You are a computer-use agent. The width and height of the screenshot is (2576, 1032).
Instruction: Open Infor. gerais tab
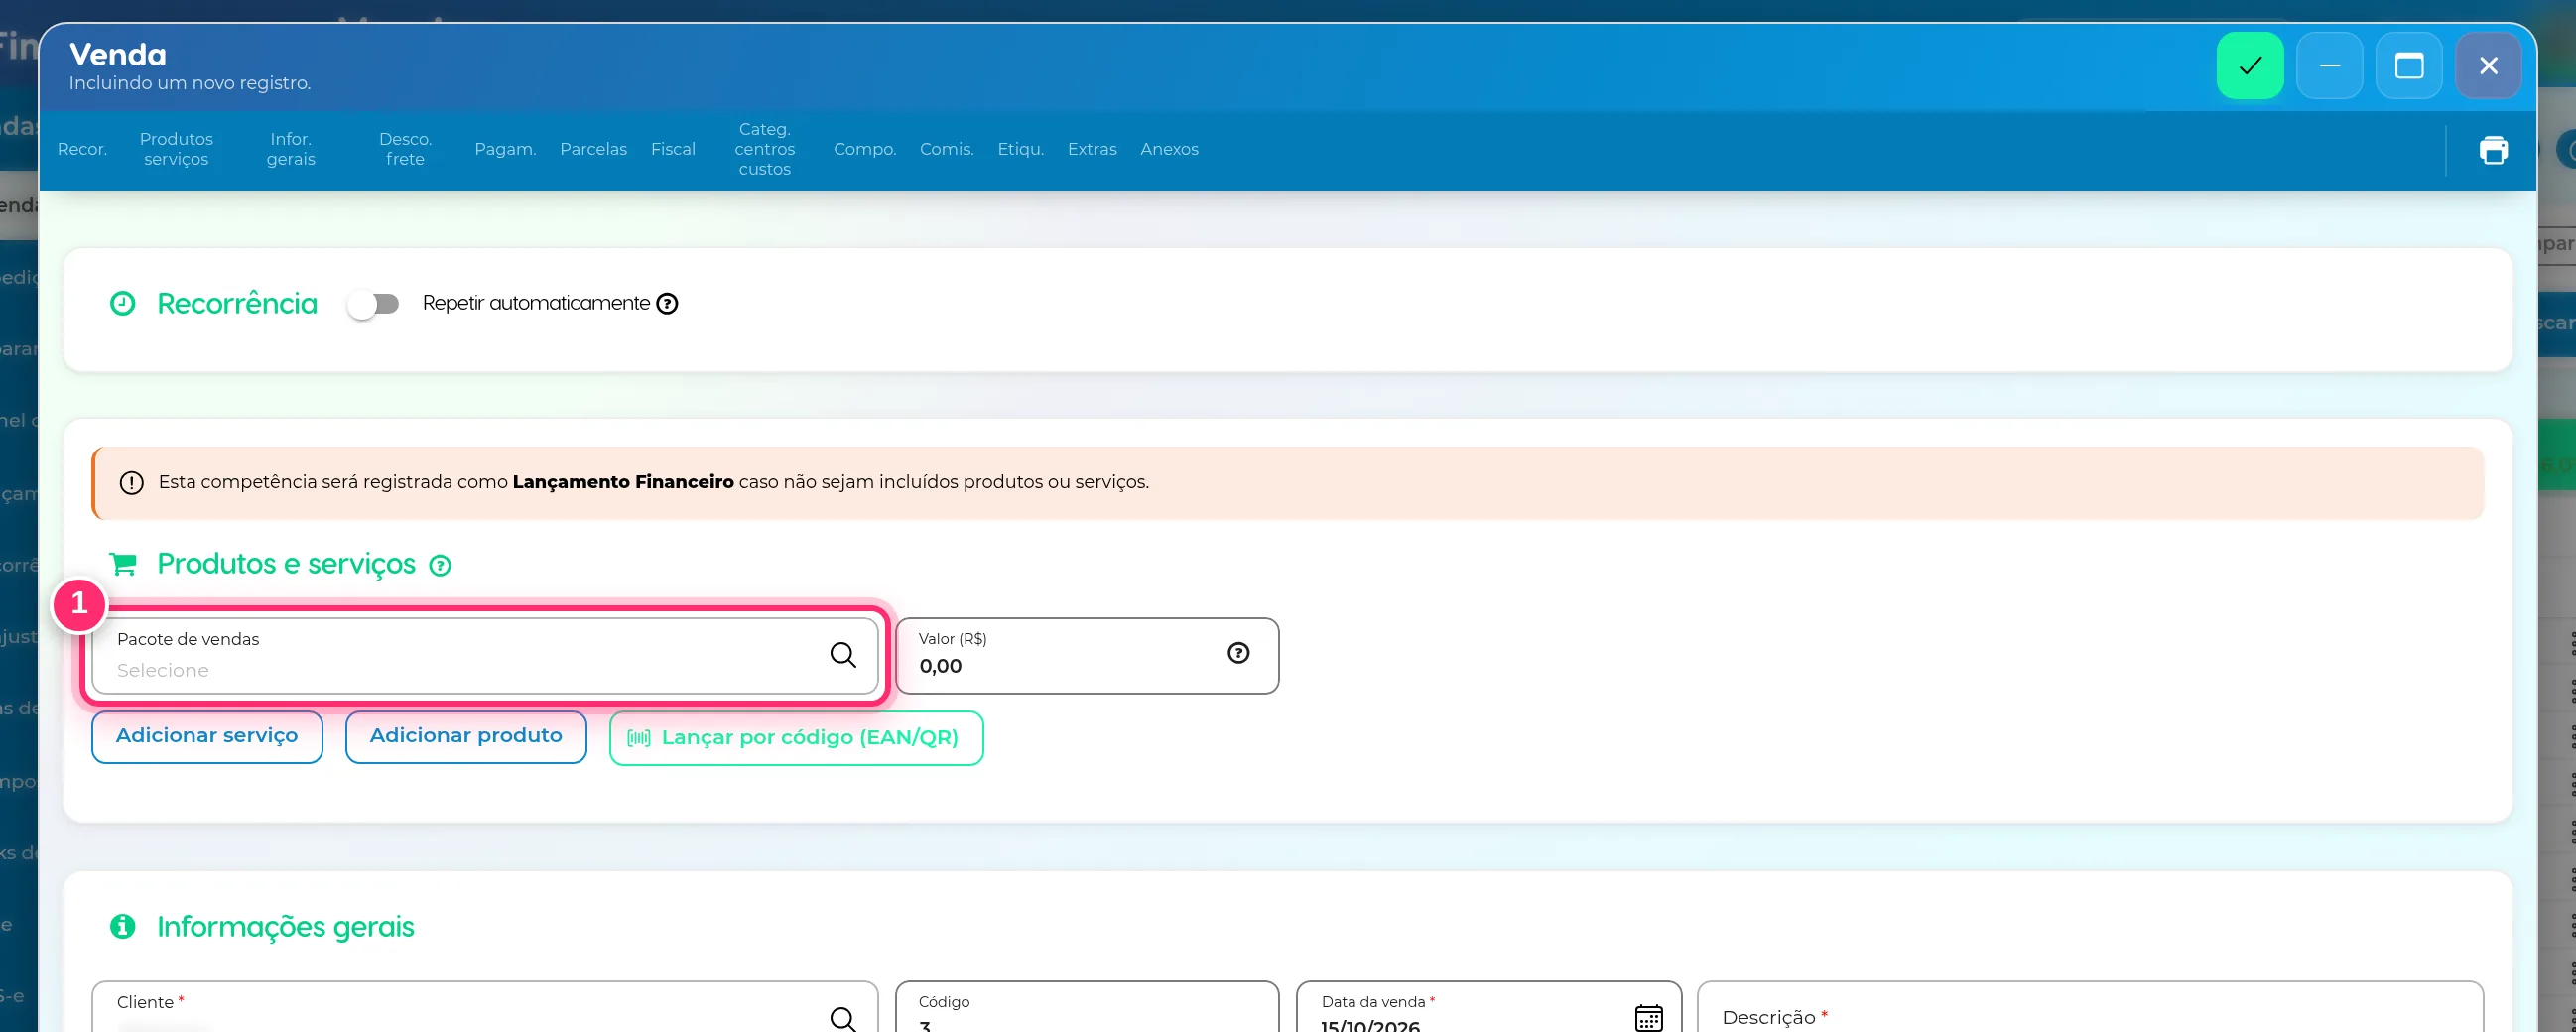click(291, 150)
